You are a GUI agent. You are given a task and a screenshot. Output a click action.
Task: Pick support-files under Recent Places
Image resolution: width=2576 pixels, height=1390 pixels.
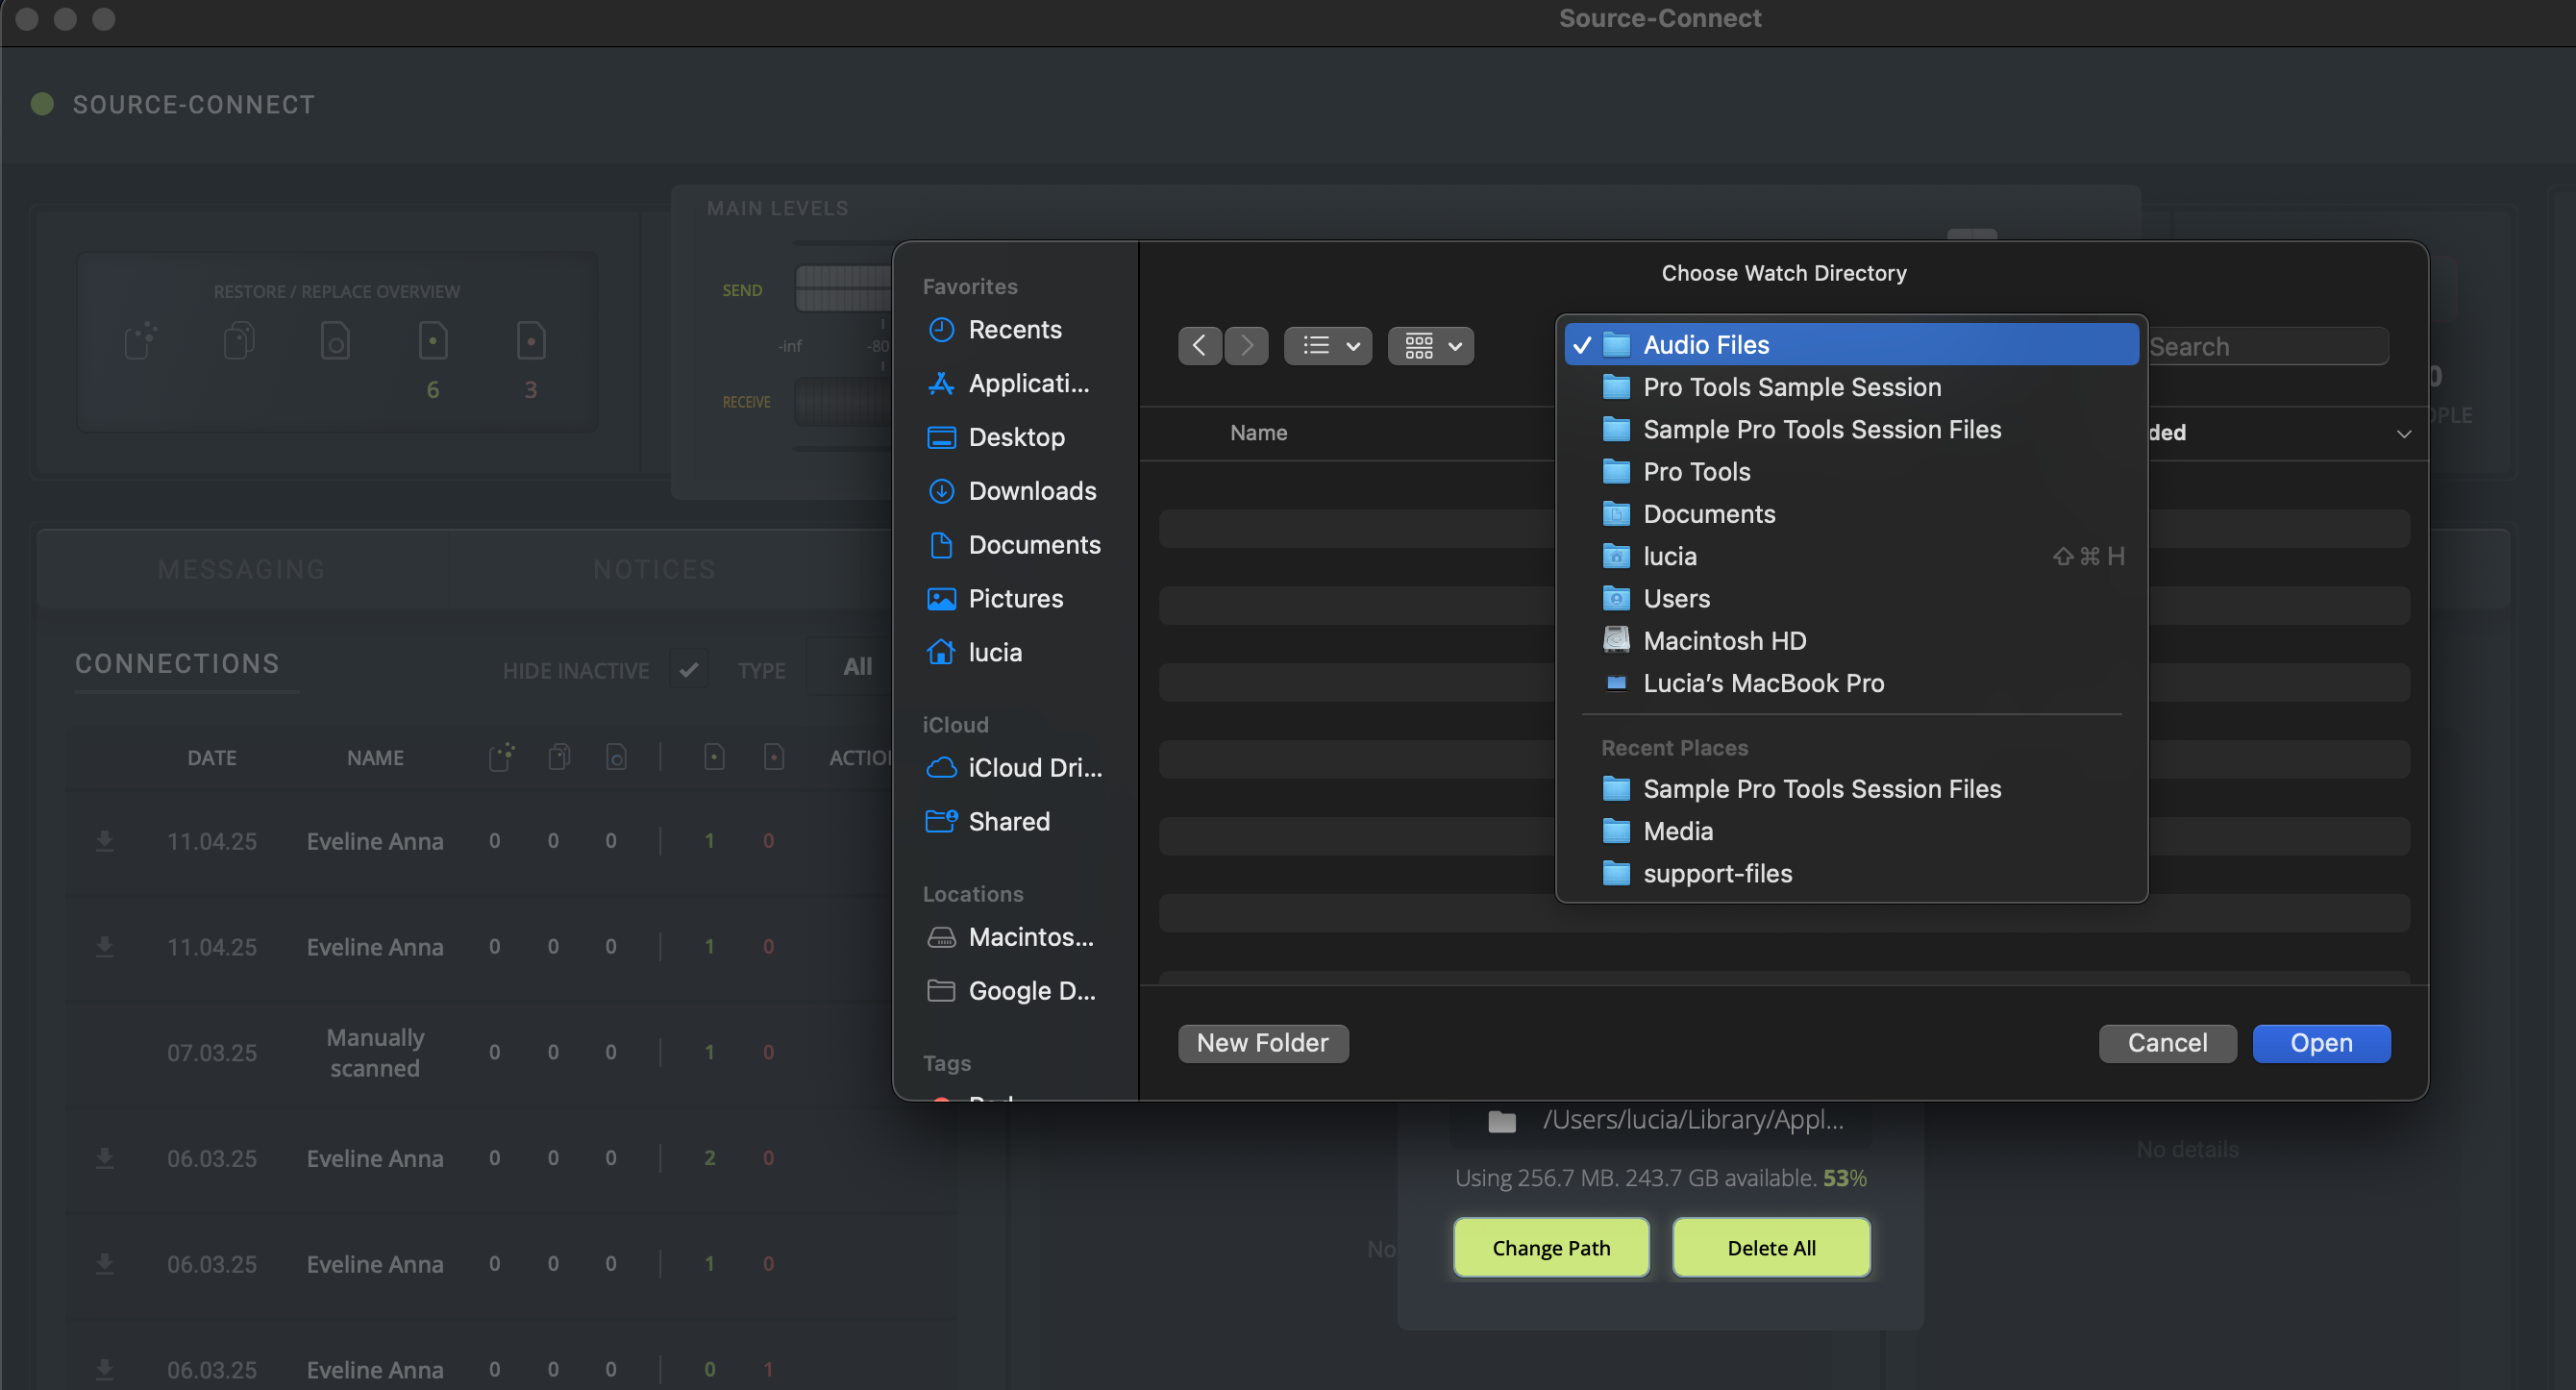(1717, 874)
